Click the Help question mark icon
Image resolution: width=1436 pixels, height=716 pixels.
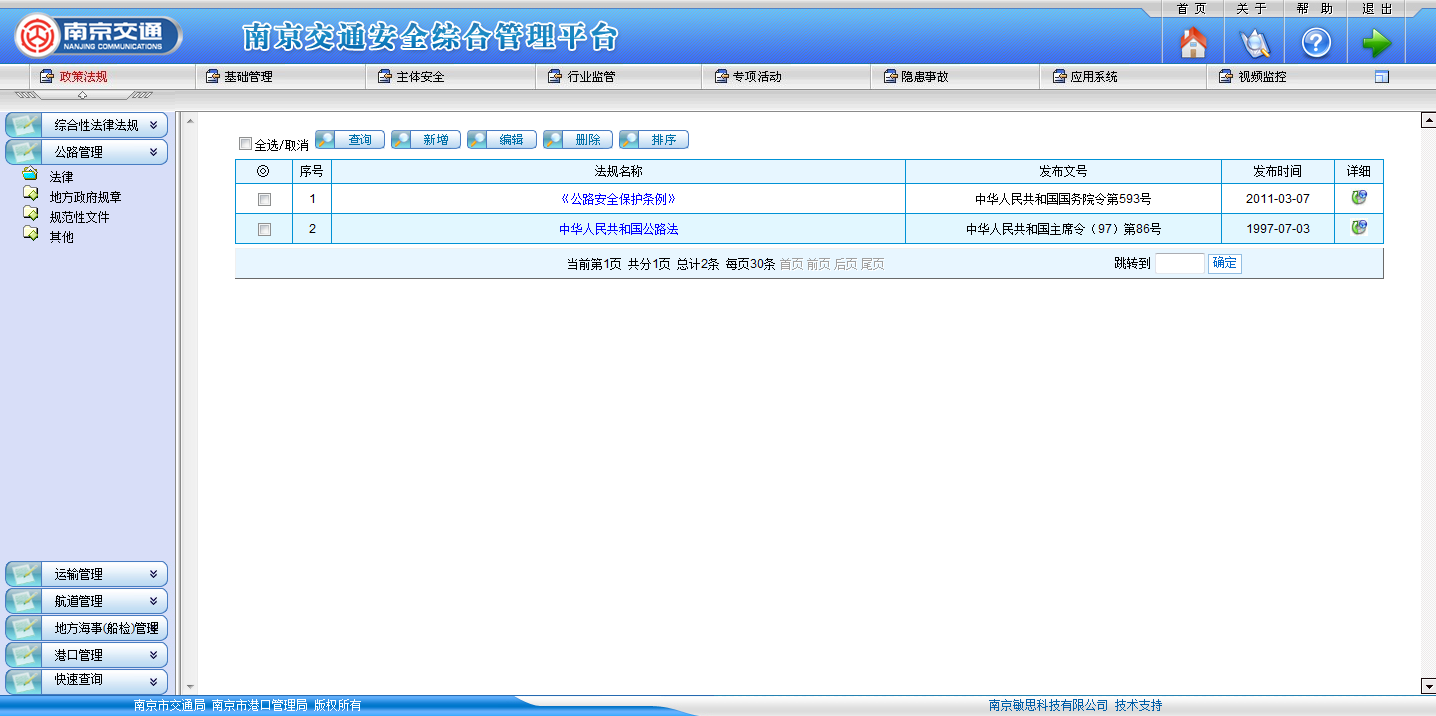(x=1315, y=43)
